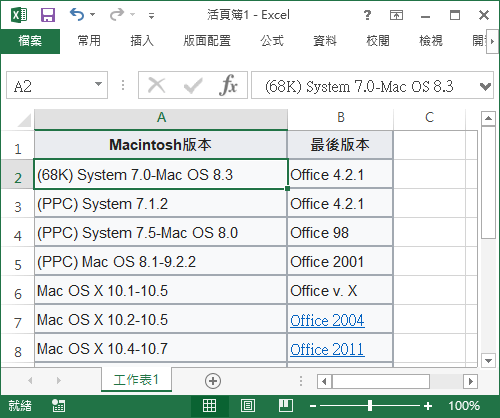The width and height of the screenshot is (500, 418).
Task: Undo the last action
Action: click(x=77, y=15)
